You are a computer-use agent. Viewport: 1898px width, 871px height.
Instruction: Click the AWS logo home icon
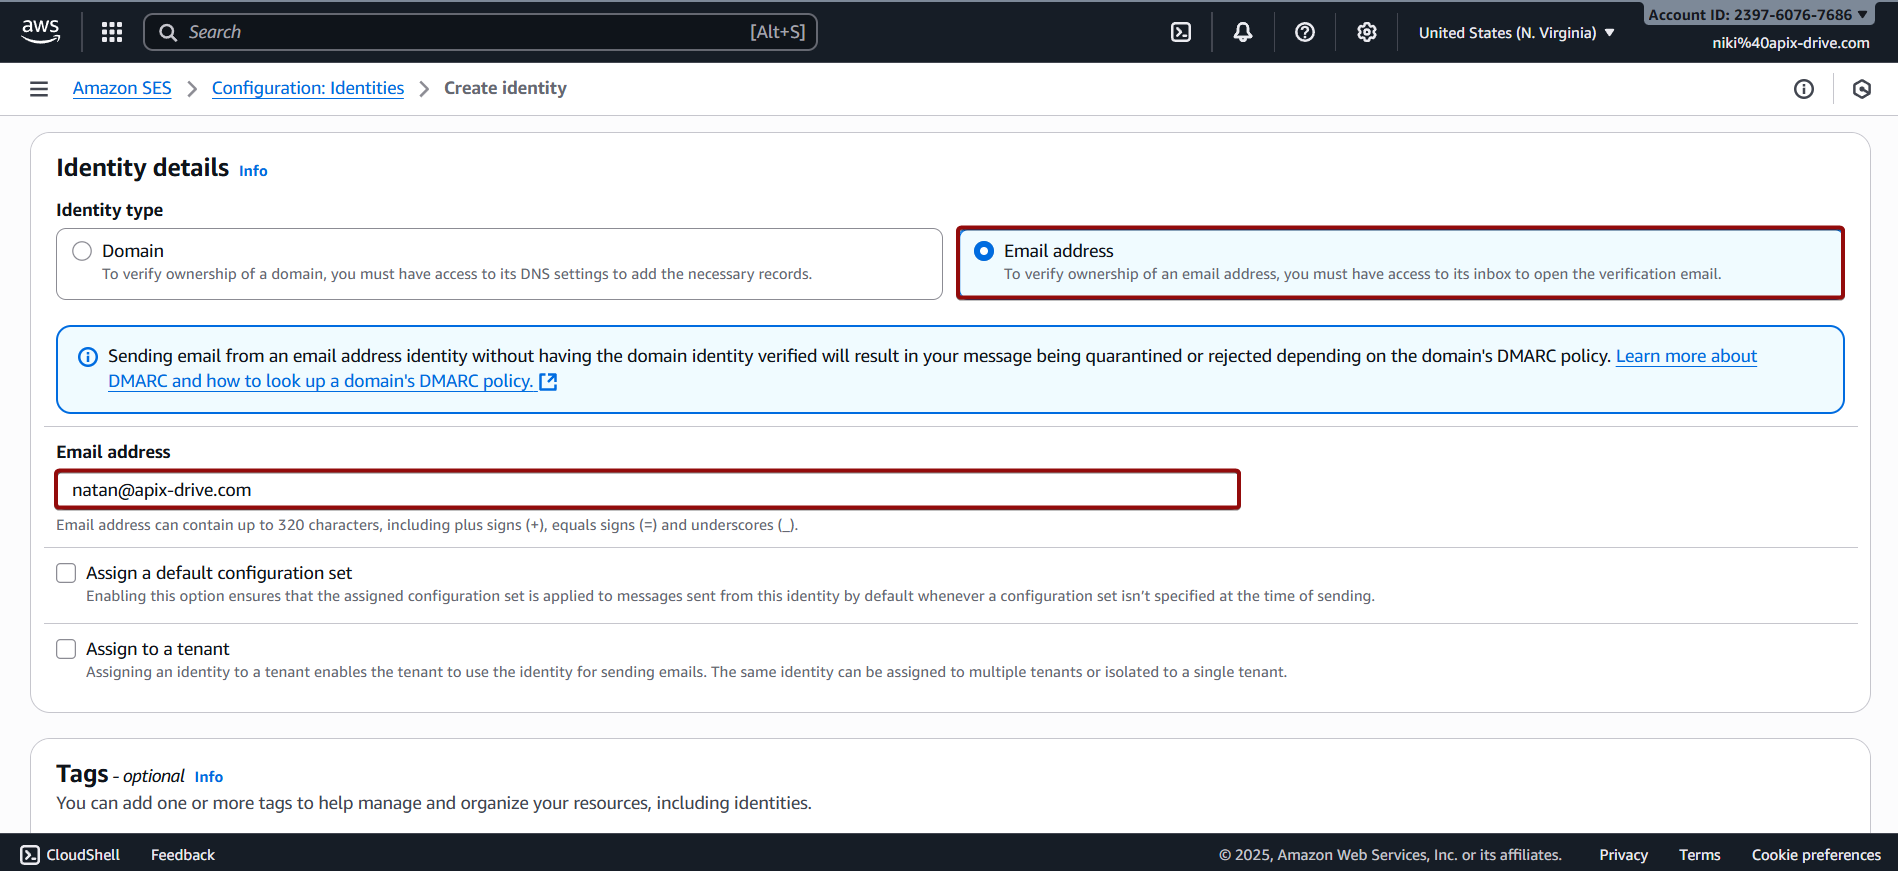(41, 31)
